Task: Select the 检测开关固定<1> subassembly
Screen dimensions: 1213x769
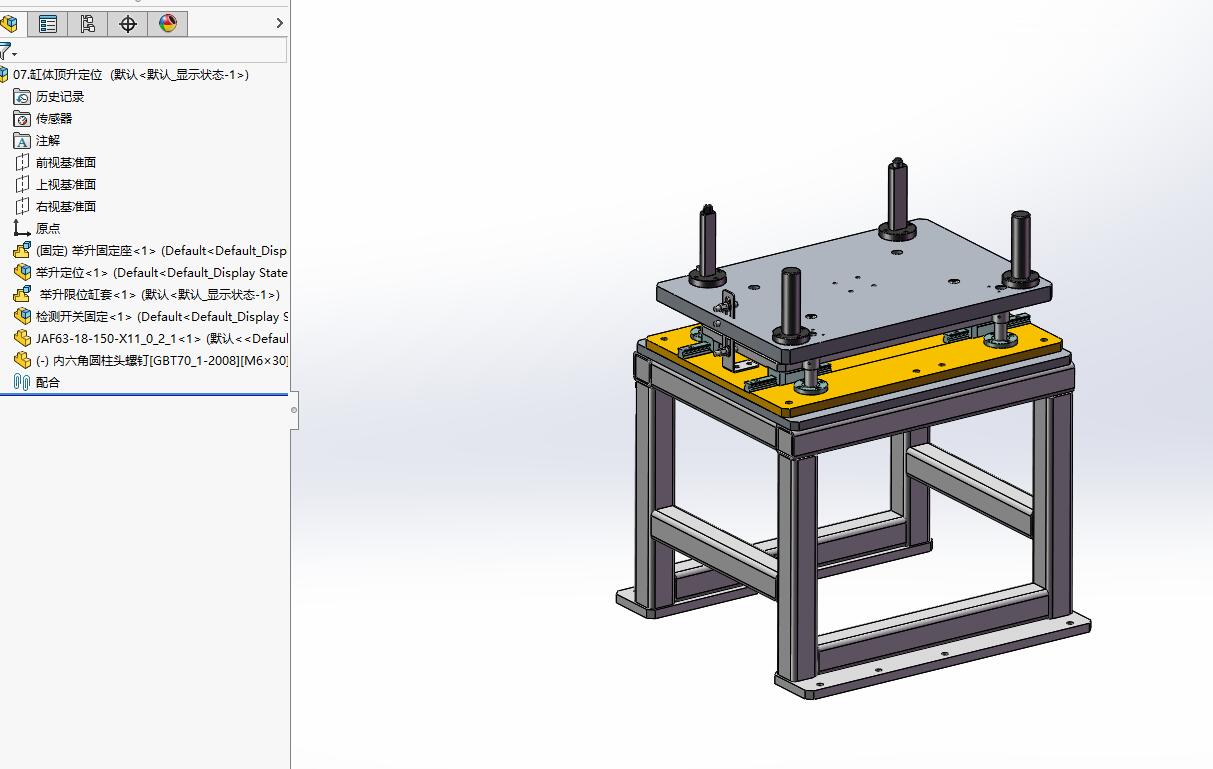Action: tap(161, 317)
